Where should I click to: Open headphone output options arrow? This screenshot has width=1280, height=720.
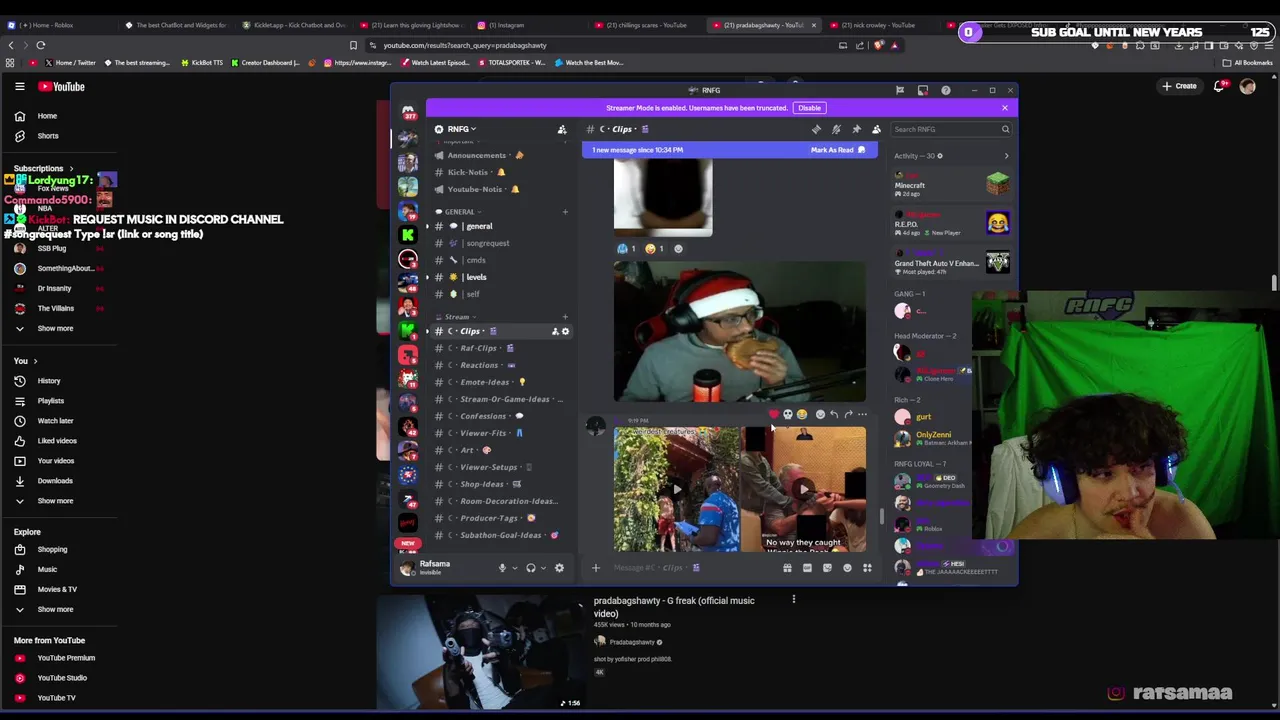[x=543, y=568]
